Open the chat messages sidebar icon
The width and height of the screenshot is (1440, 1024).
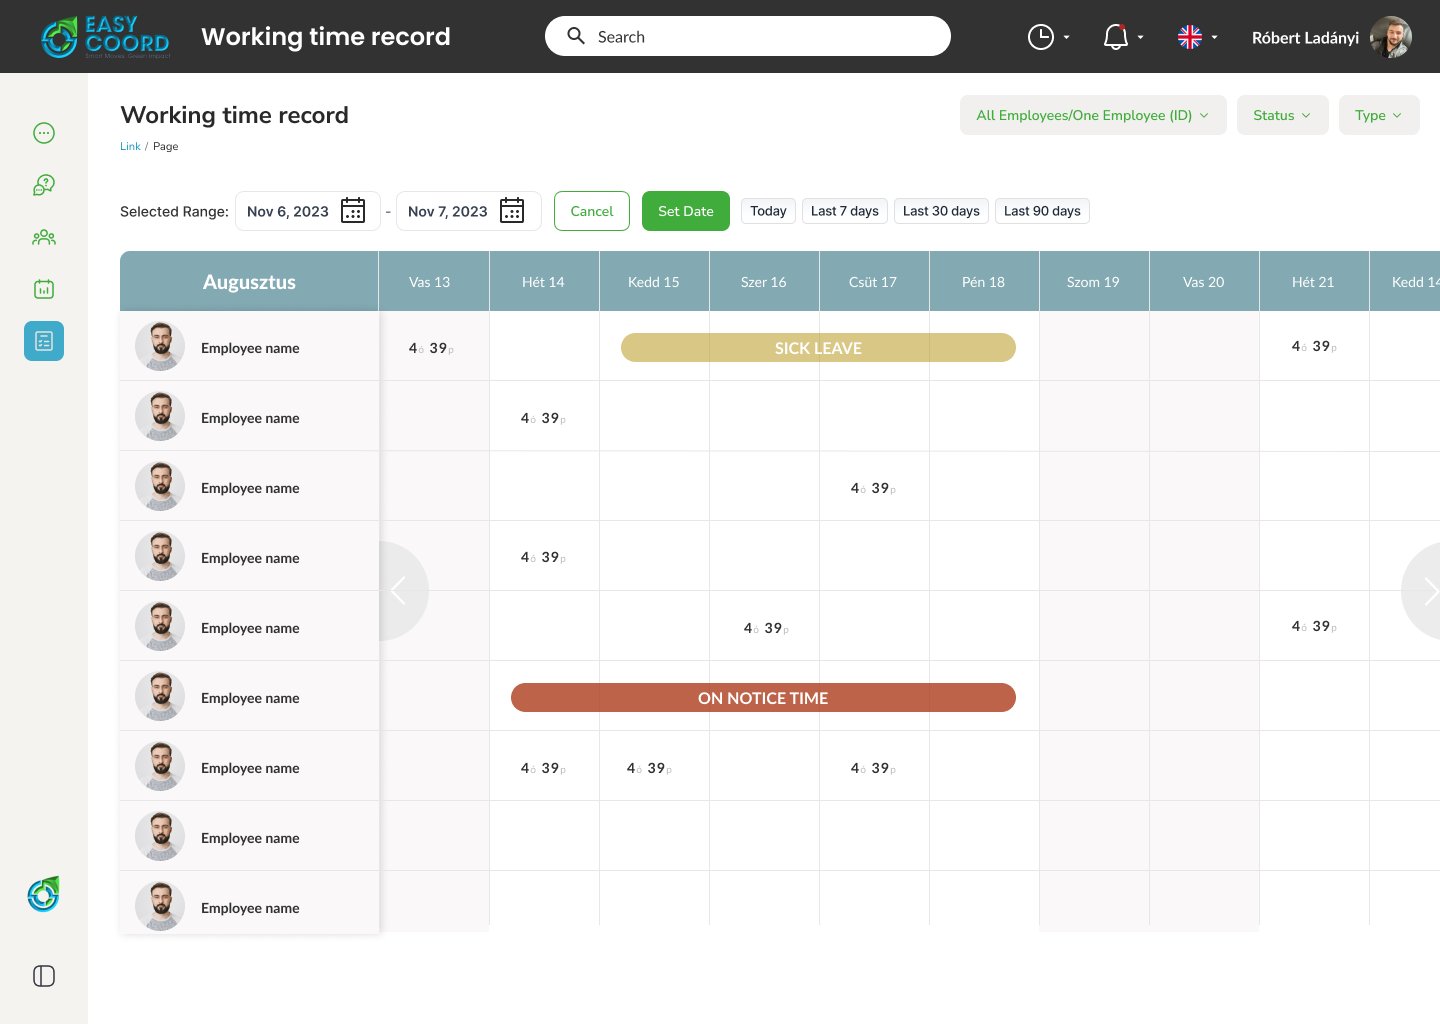tap(44, 133)
